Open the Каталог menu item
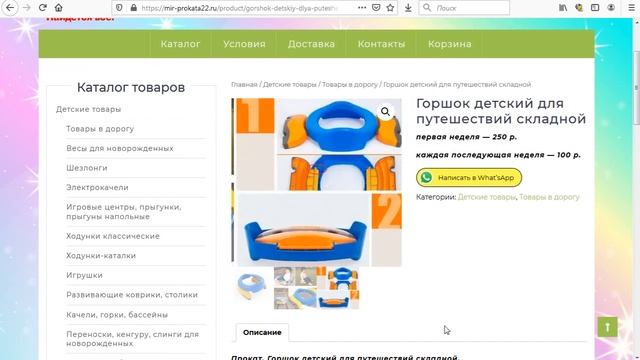This screenshot has width=640, height=360. click(180, 44)
